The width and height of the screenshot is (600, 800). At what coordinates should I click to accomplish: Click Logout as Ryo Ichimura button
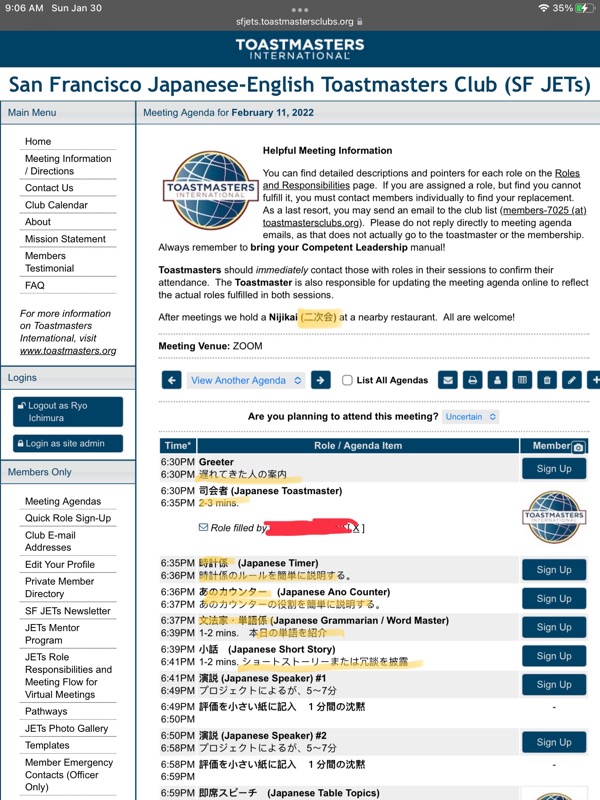pyautogui.click(x=68, y=411)
